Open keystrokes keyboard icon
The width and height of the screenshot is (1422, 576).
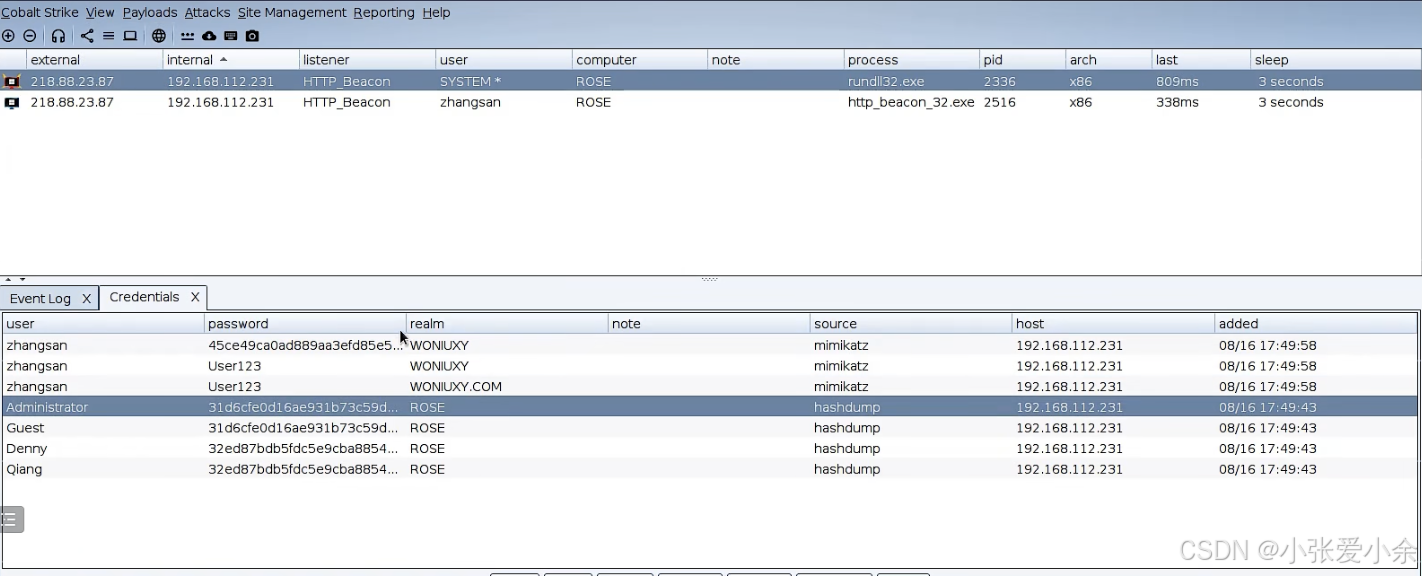click(x=230, y=36)
